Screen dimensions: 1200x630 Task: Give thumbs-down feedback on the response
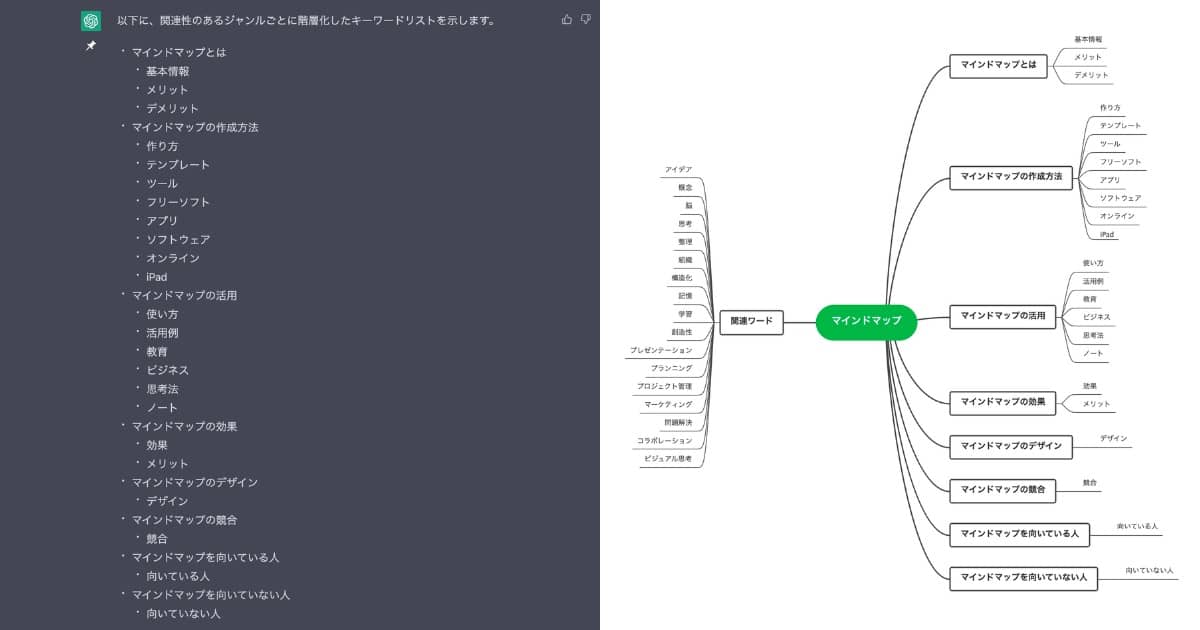tap(586, 19)
